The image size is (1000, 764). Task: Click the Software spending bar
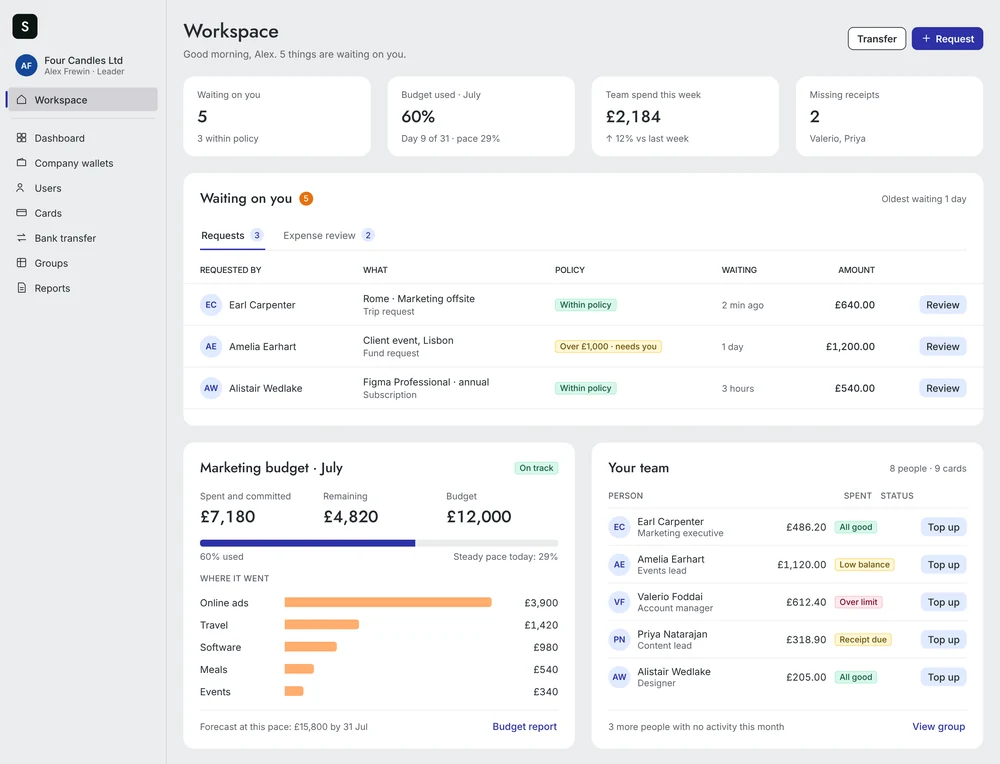click(x=311, y=647)
